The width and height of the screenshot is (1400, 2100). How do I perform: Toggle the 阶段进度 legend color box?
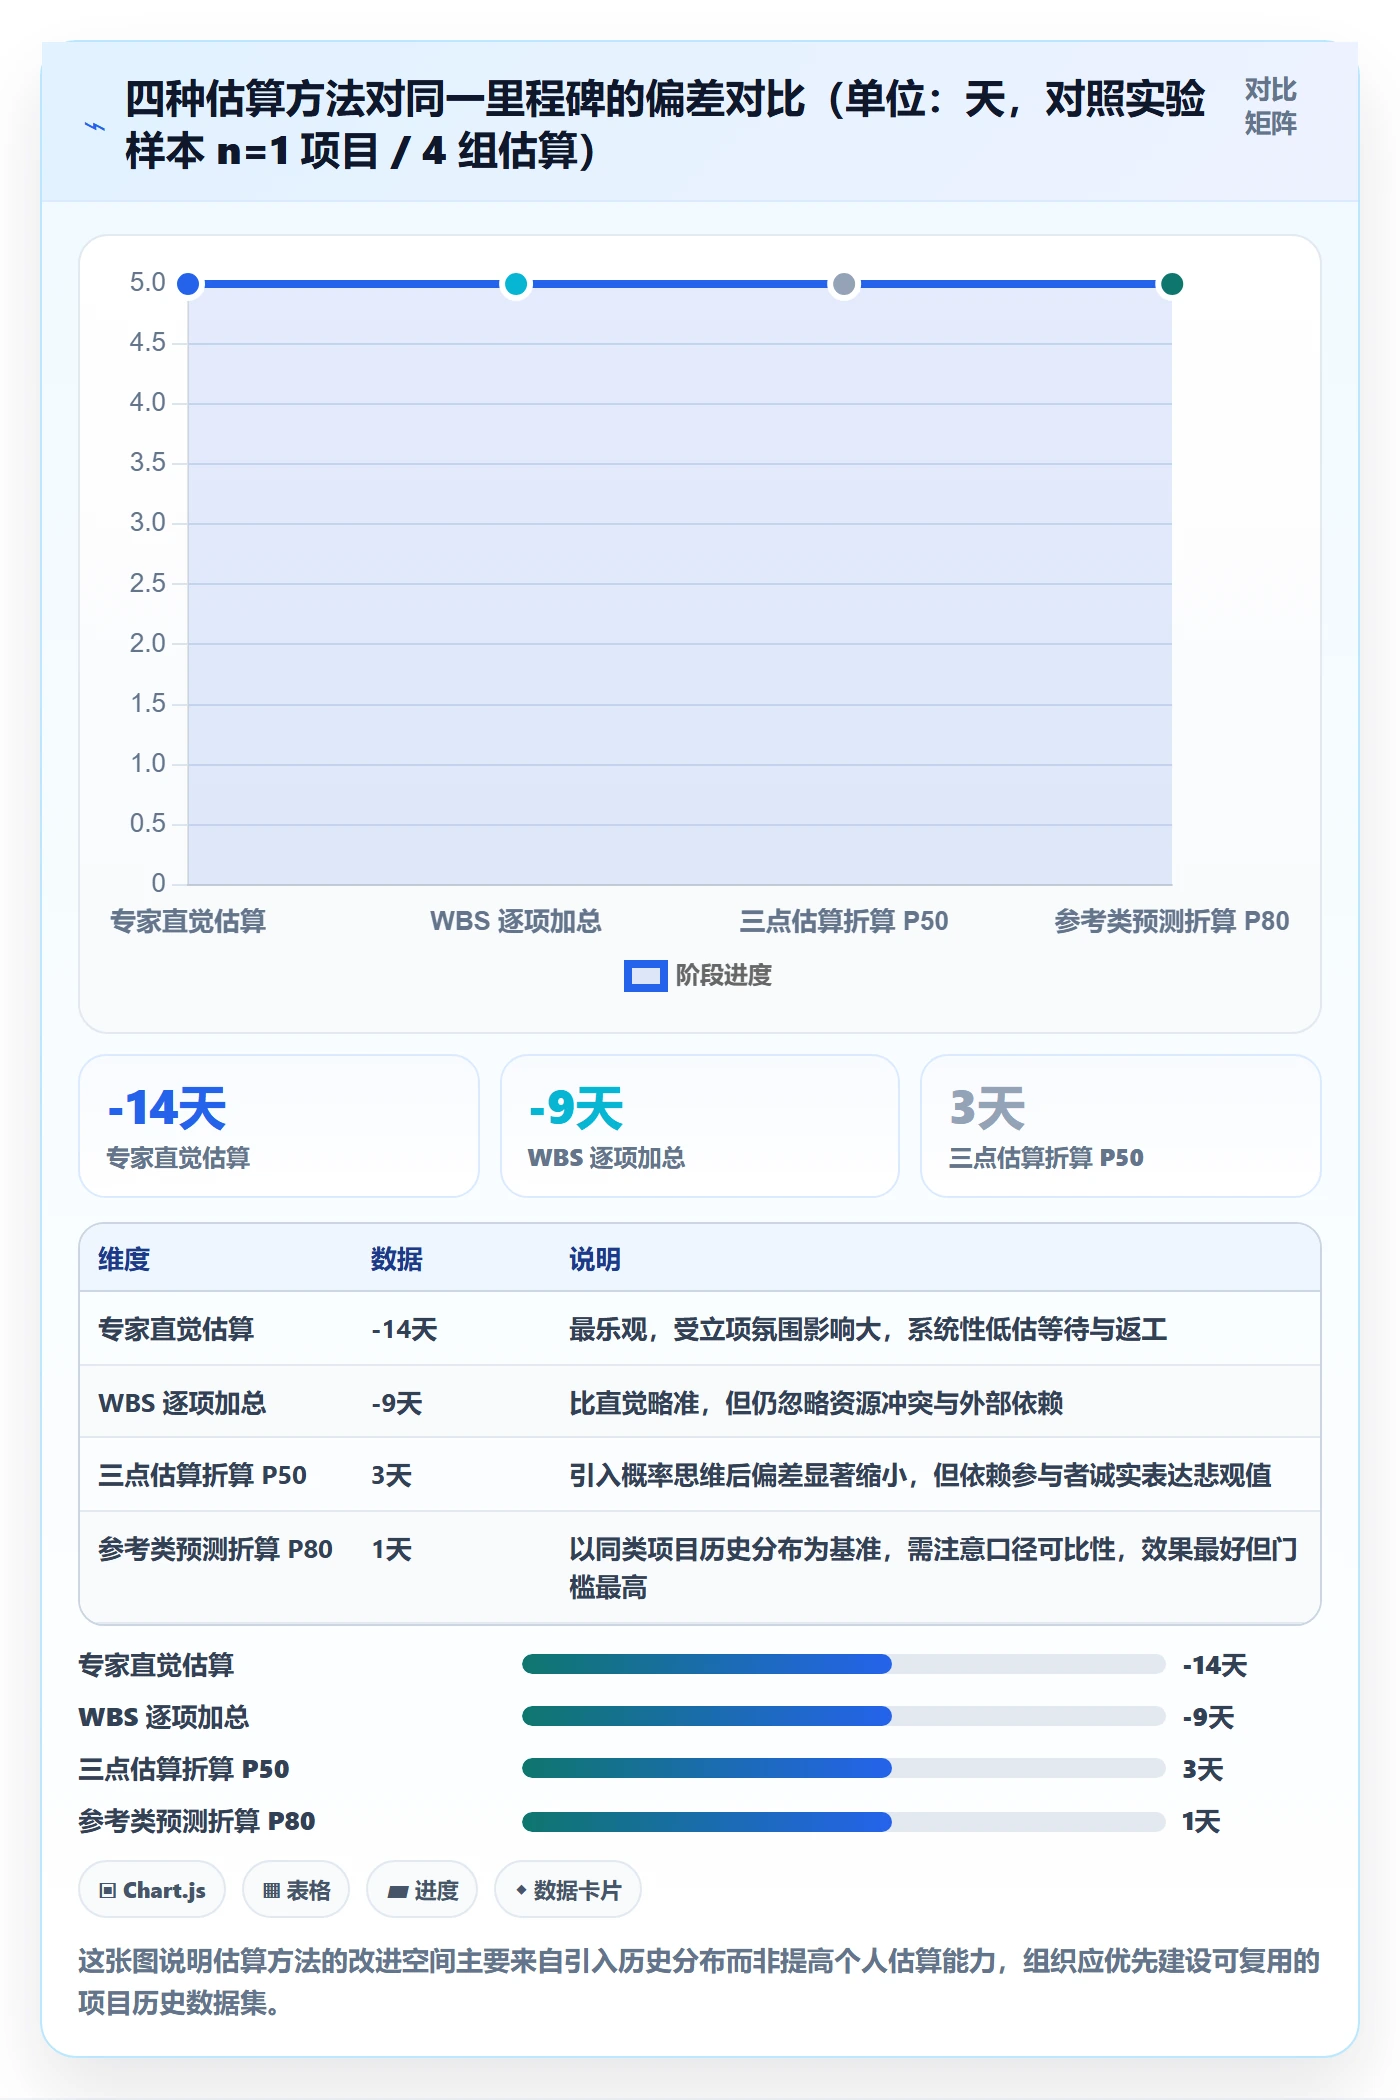pyautogui.click(x=645, y=975)
